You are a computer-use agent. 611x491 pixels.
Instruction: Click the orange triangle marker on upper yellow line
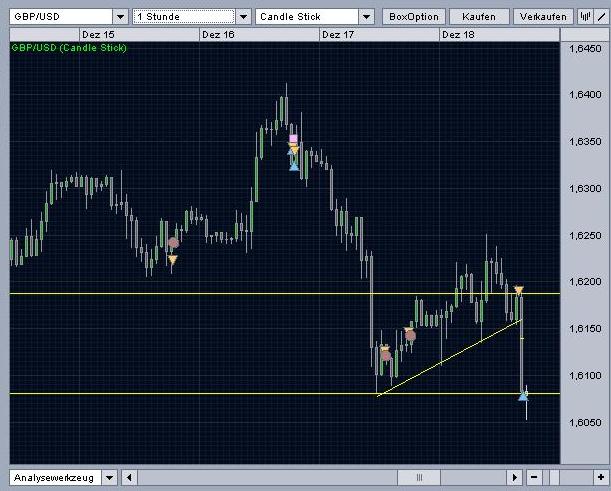pyautogui.click(x=519, y=290)
